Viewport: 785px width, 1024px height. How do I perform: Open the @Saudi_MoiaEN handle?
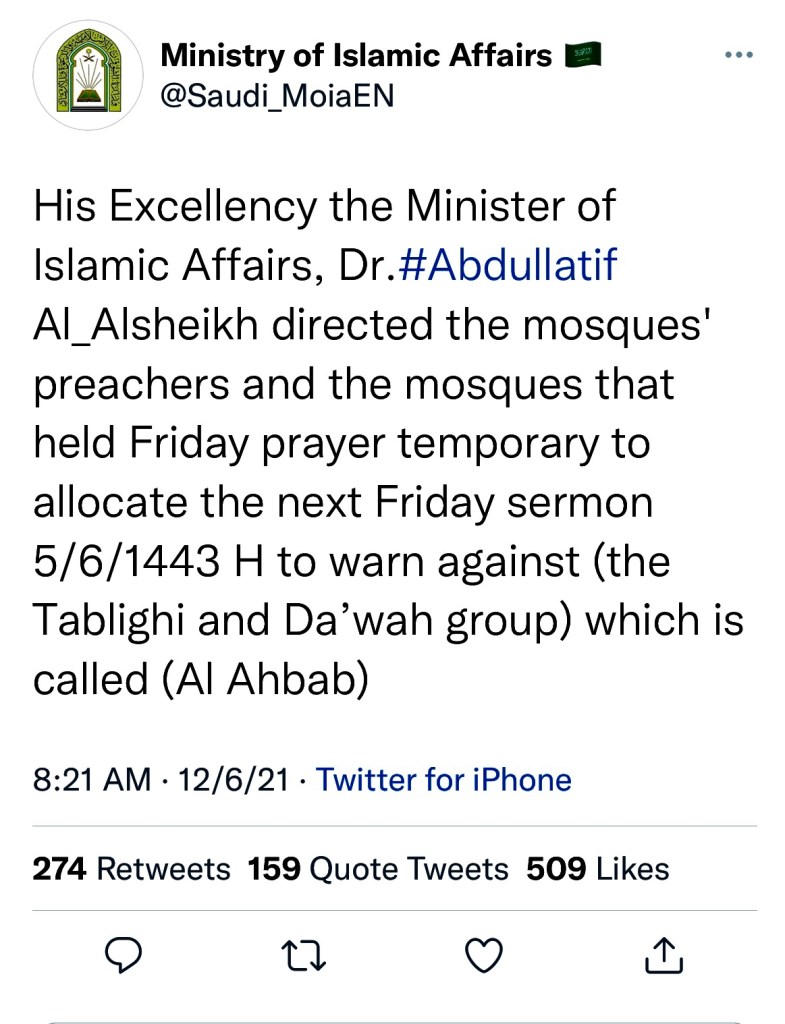click(x=277, y=95)
